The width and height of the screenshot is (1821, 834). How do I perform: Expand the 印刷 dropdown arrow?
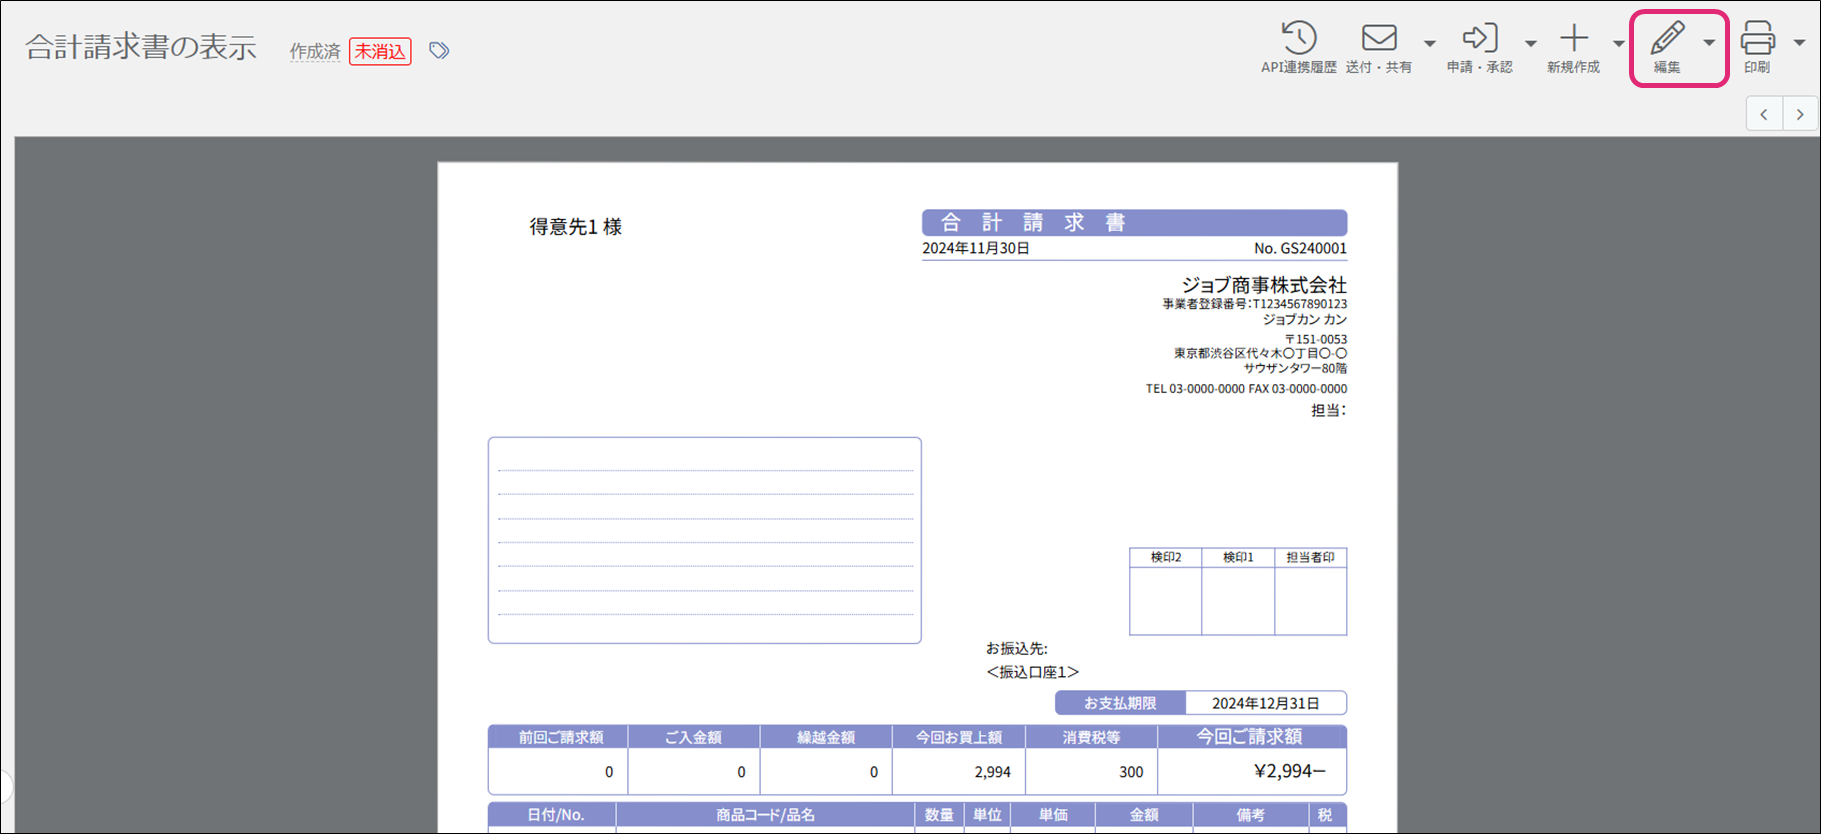pos(1799,43)
